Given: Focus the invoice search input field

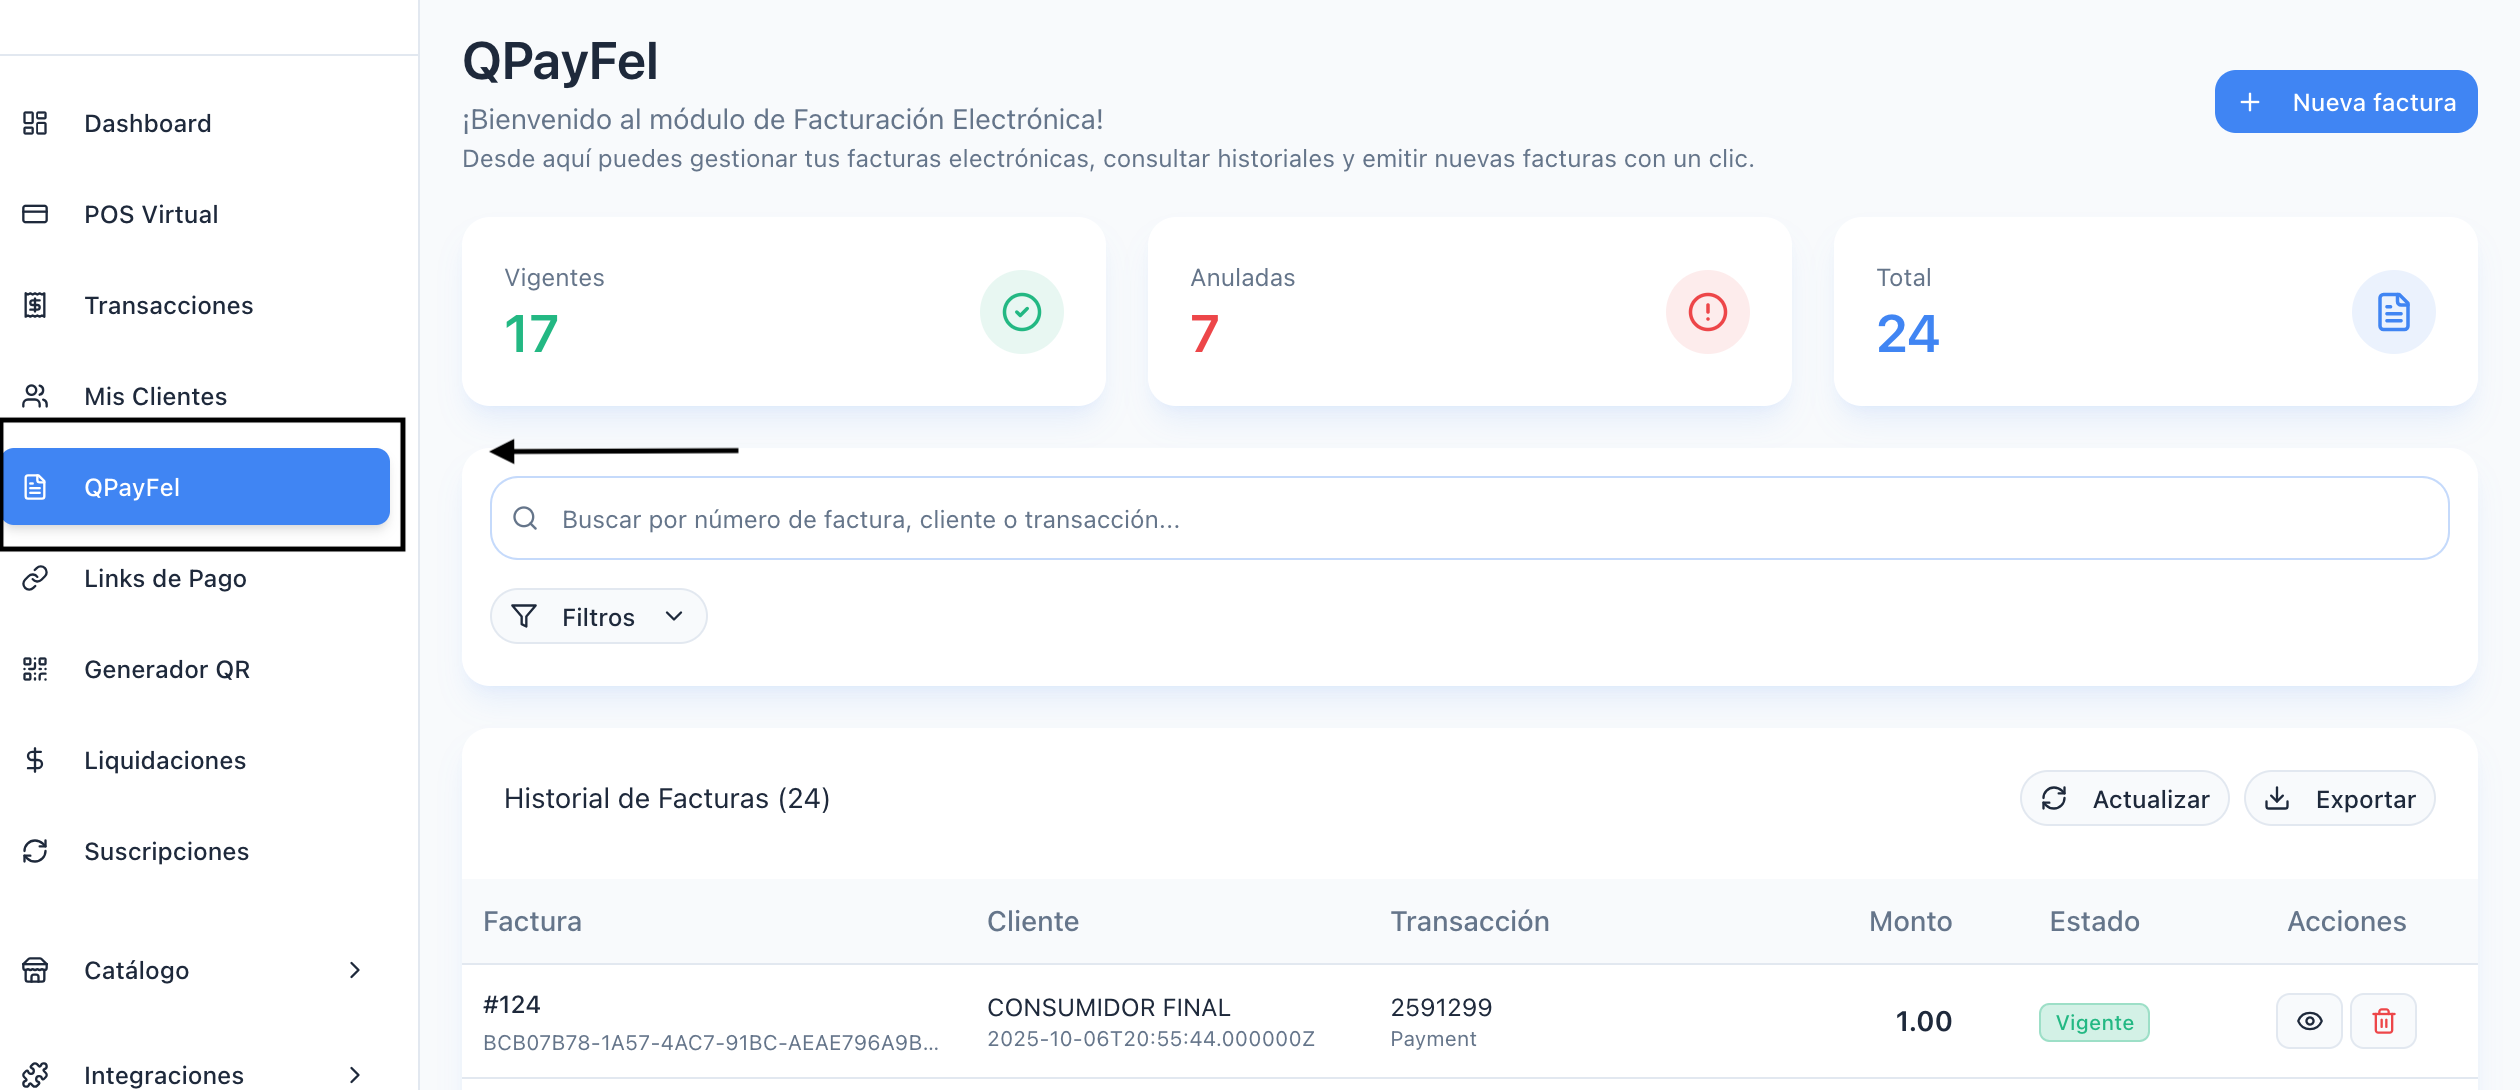Looking at the screenshot, I should [1468, 519].
